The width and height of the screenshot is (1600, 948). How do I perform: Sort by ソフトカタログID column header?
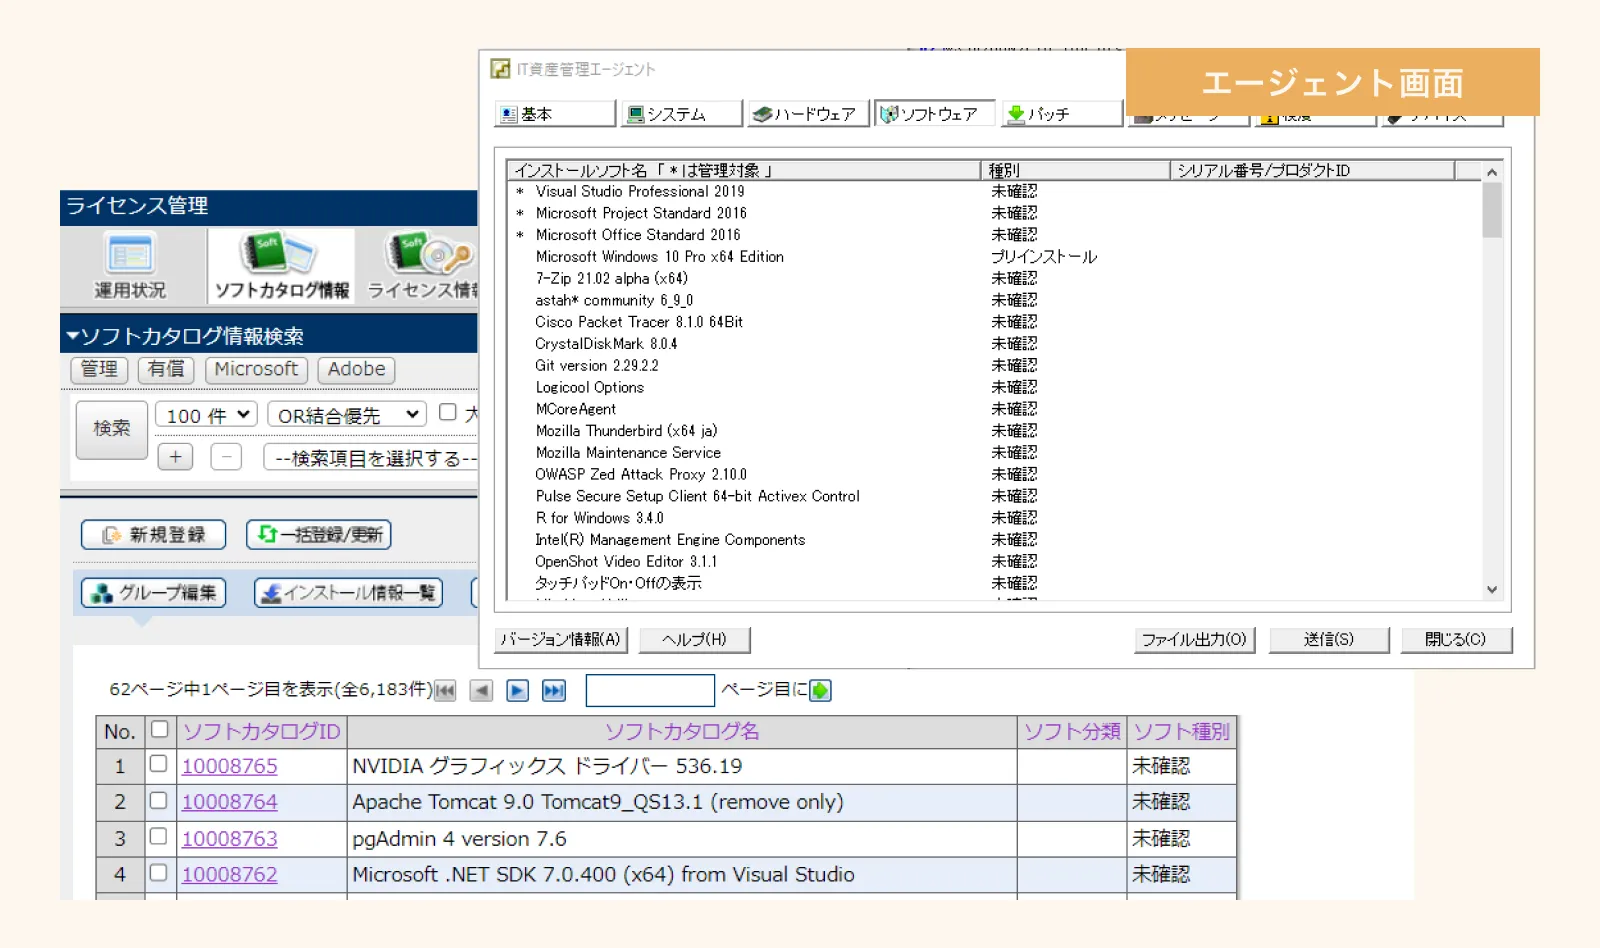(262, 732)
